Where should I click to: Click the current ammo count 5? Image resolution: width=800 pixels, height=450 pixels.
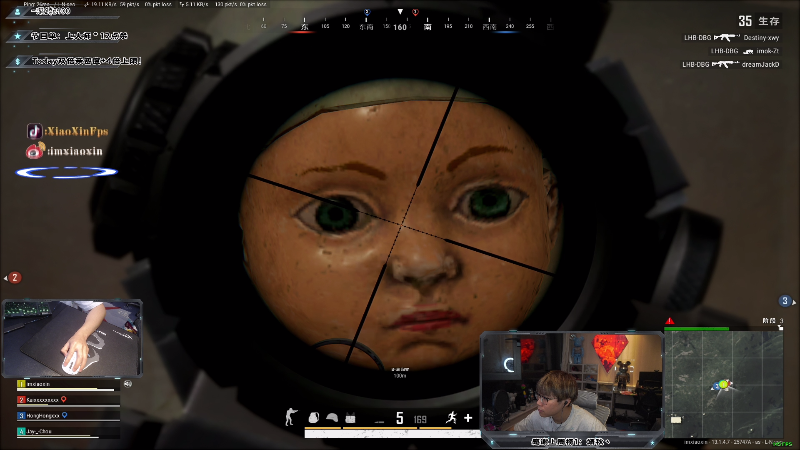coord(399,418)
